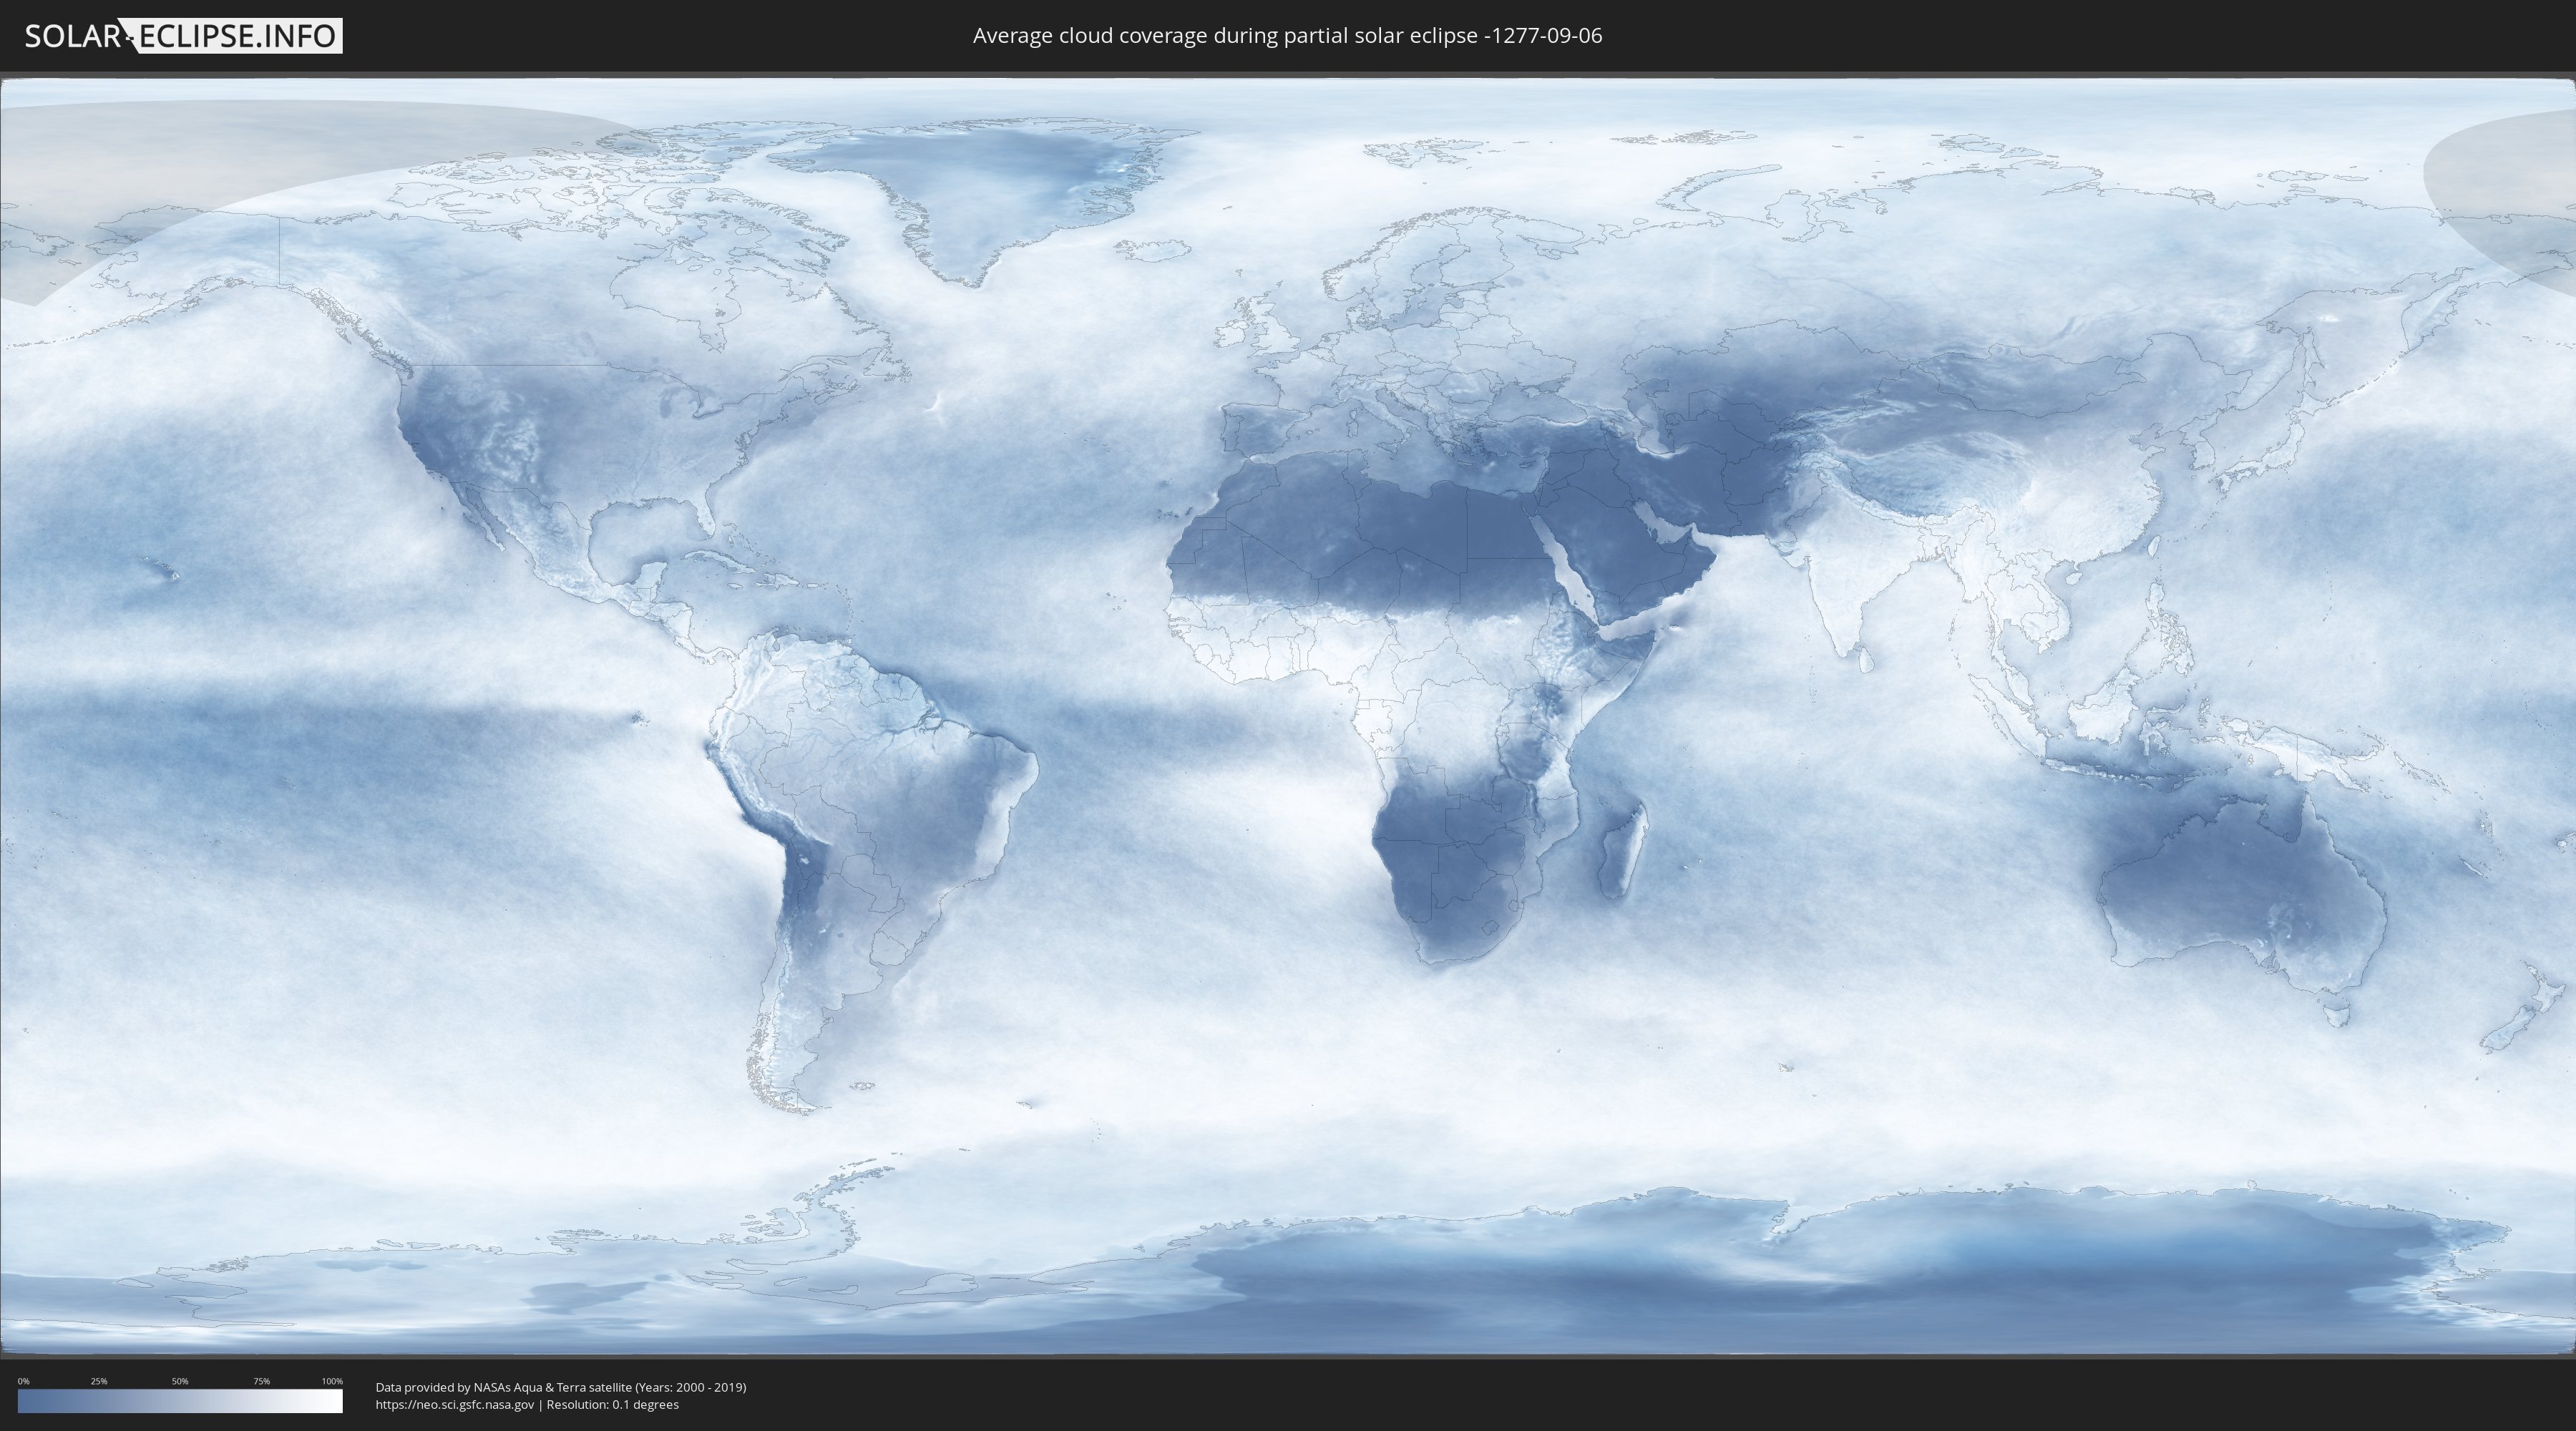Click the 50% legend label

tap(180, 1381)
